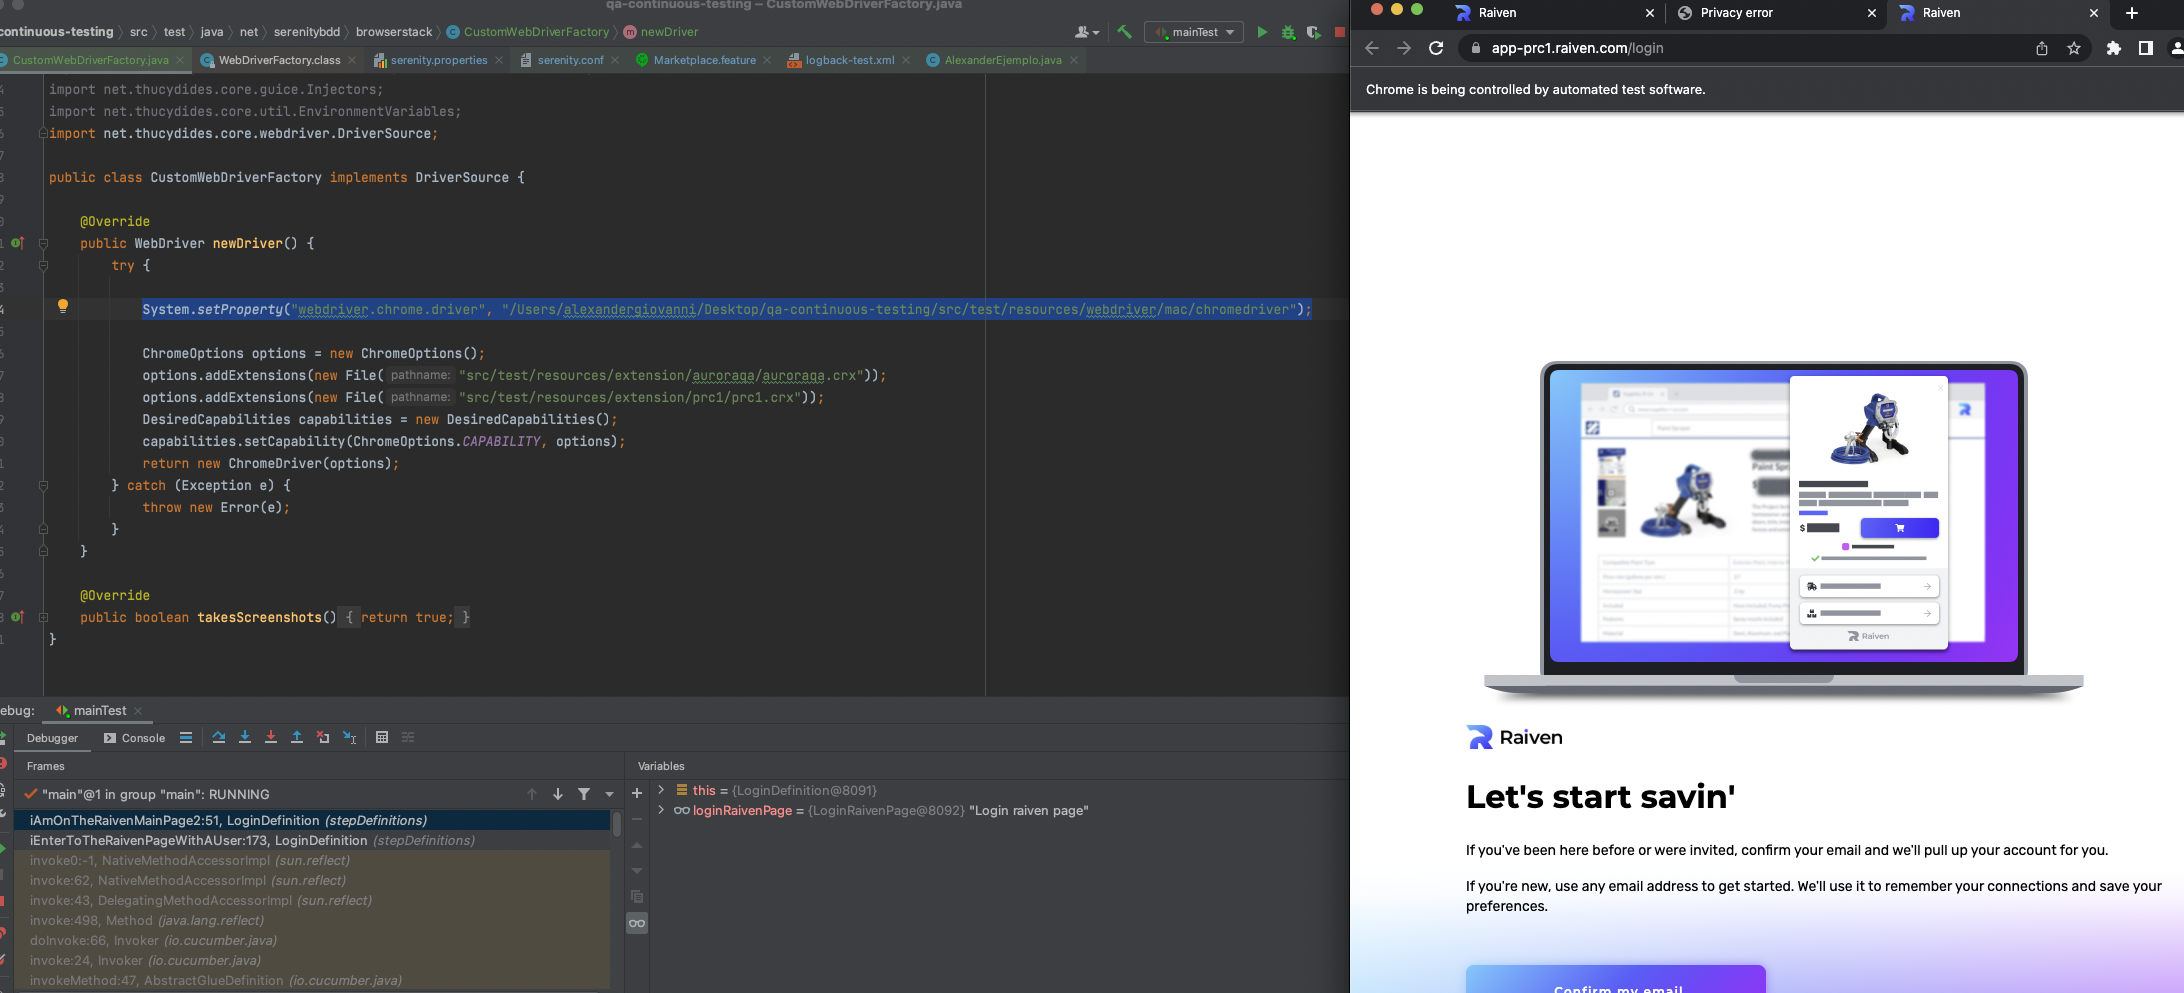The image size is (2184, 993).
Task: Click the Chrome address bar URL
Action: click(1577, 48)
